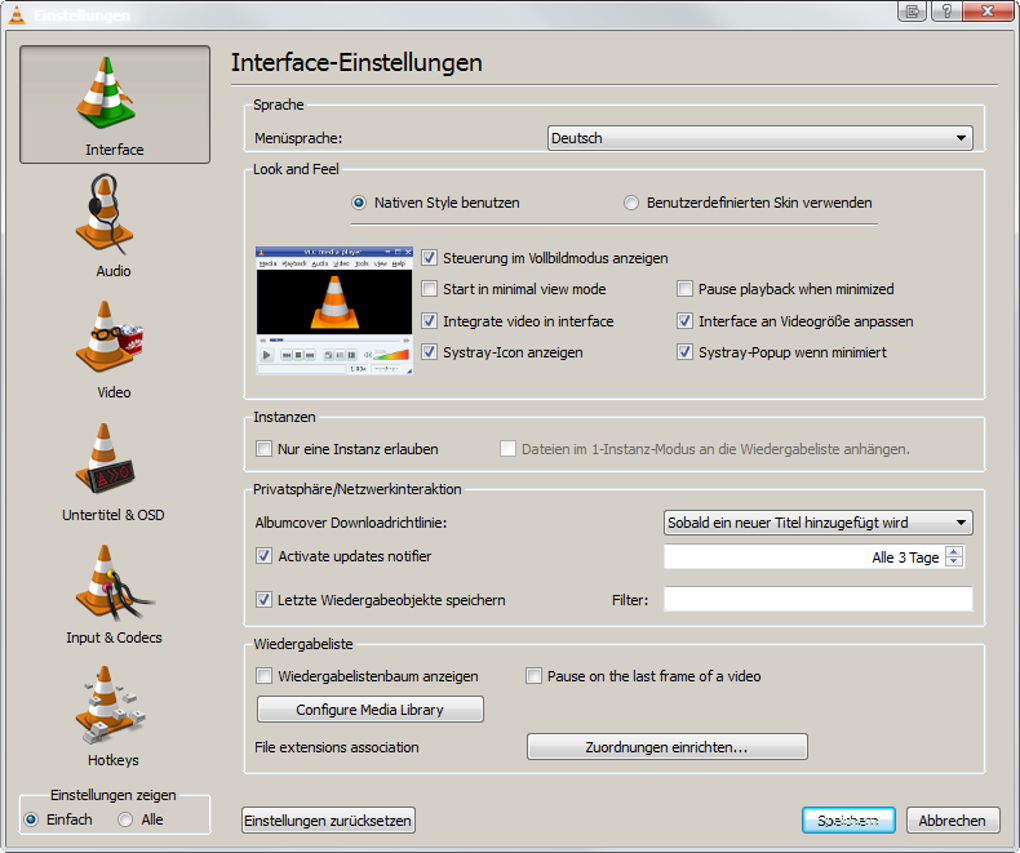Click the Interface-Einstellungen heading
The image size is (1020, 853).
click(x=356, y=62)
